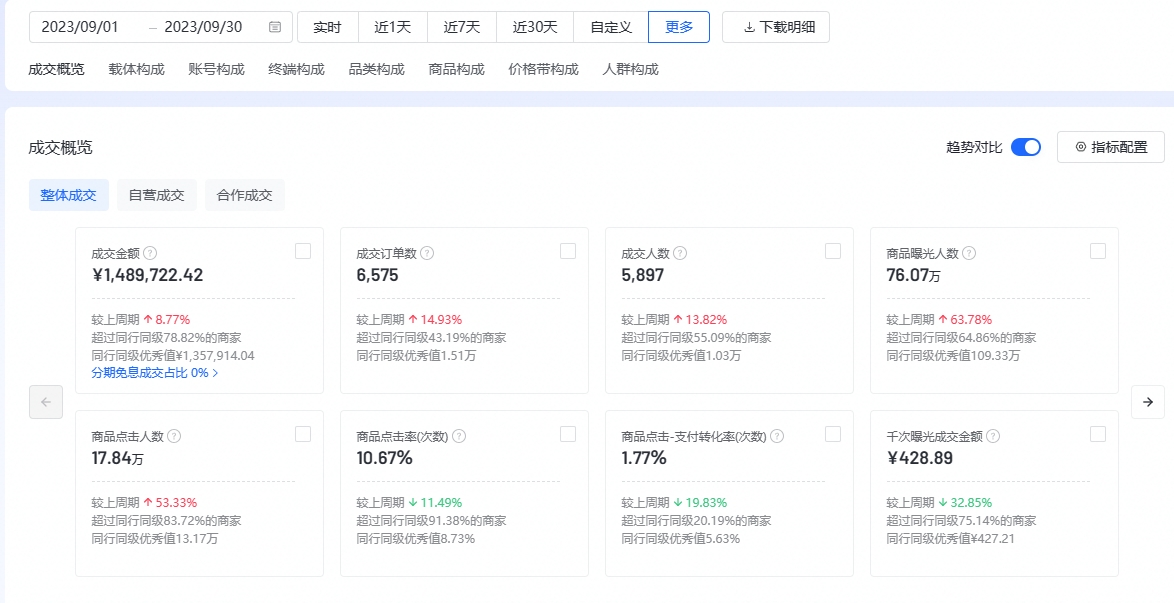Click the 下载明细 button

776,27
